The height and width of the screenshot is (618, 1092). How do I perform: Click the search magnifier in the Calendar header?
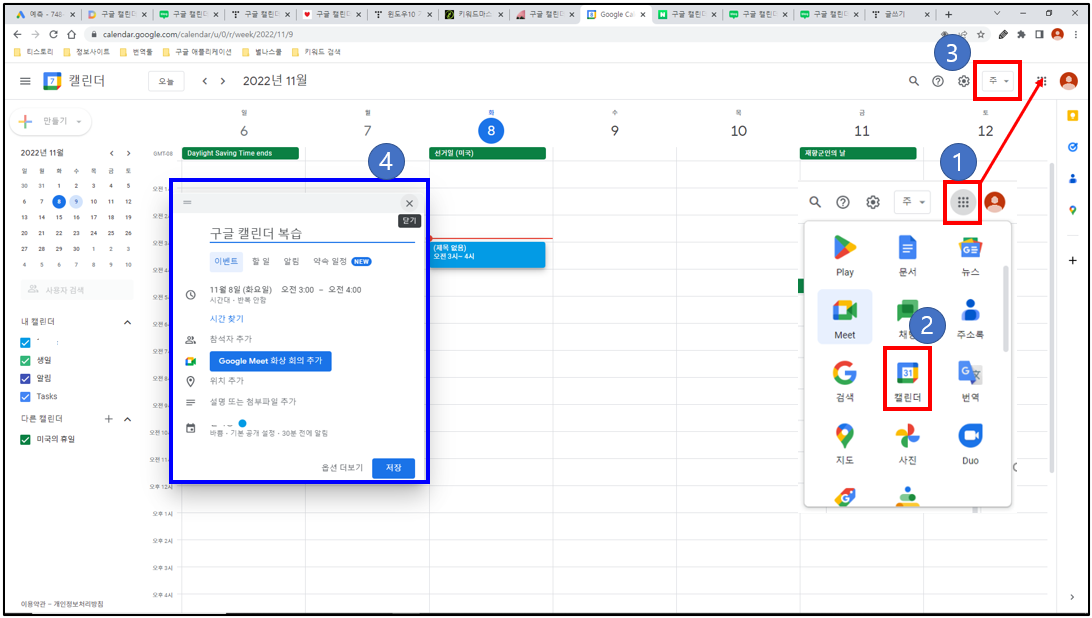coord(913,81)
